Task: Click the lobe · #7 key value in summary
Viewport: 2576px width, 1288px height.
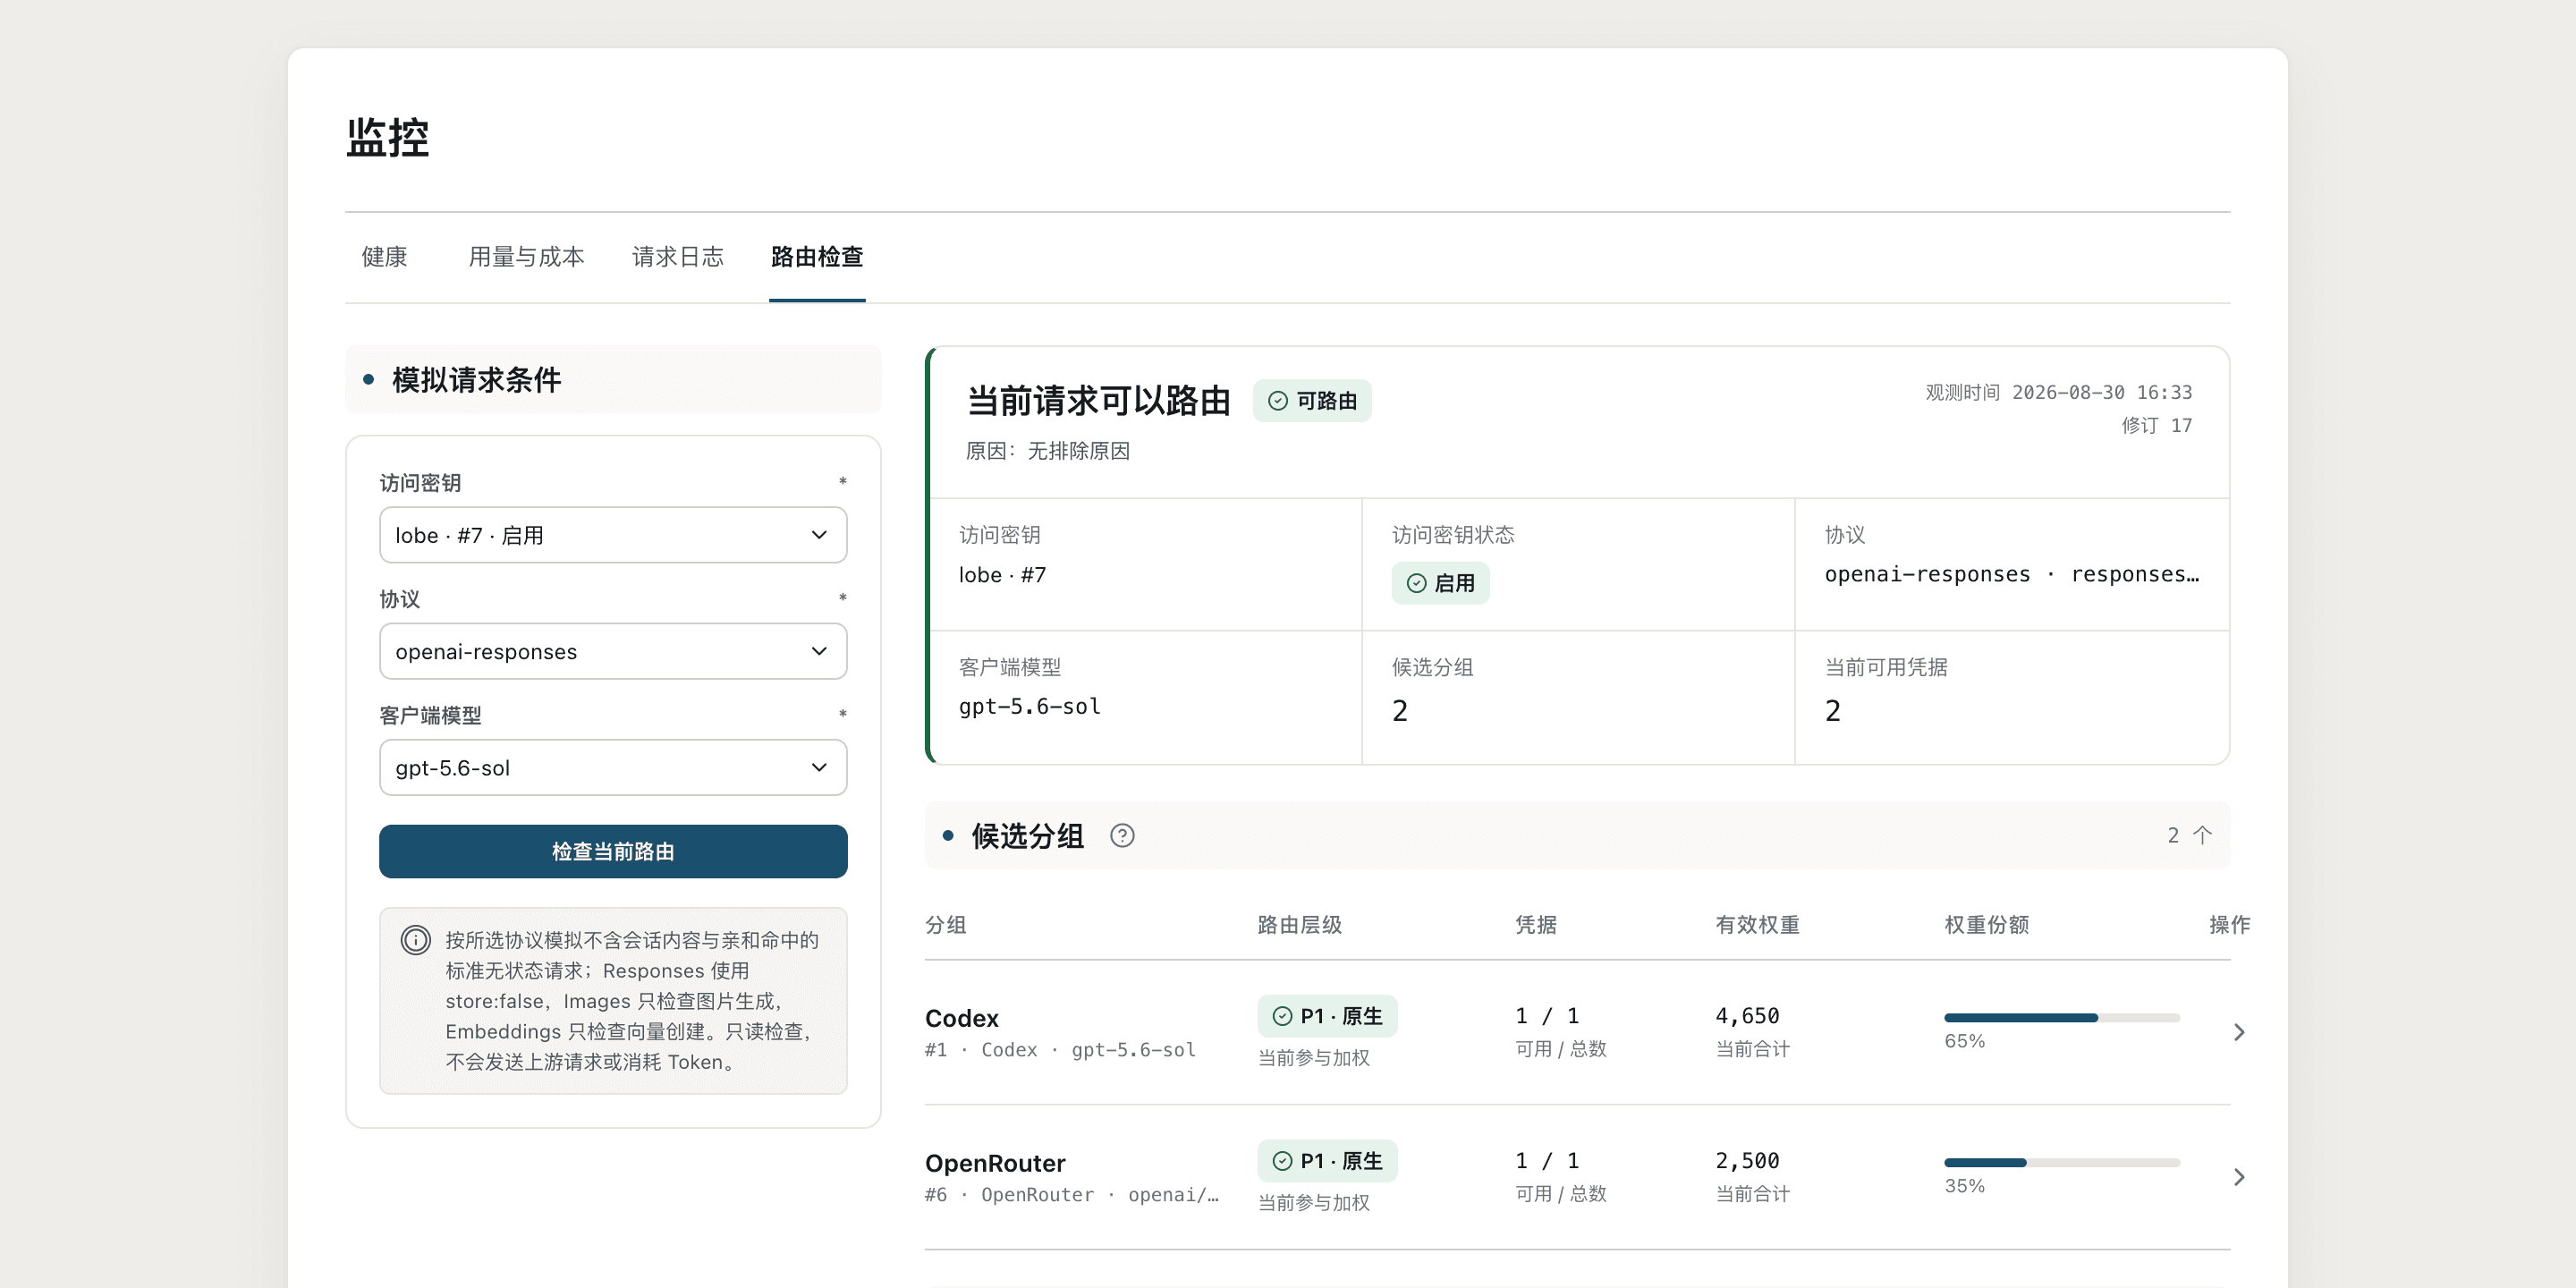Action: point(1002,575)
